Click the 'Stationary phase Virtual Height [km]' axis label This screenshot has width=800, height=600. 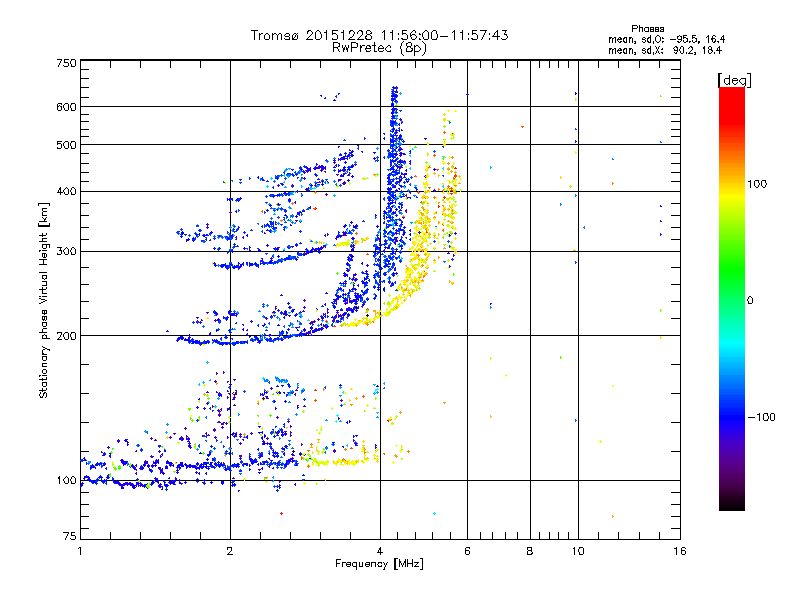(x=44, y=301)
